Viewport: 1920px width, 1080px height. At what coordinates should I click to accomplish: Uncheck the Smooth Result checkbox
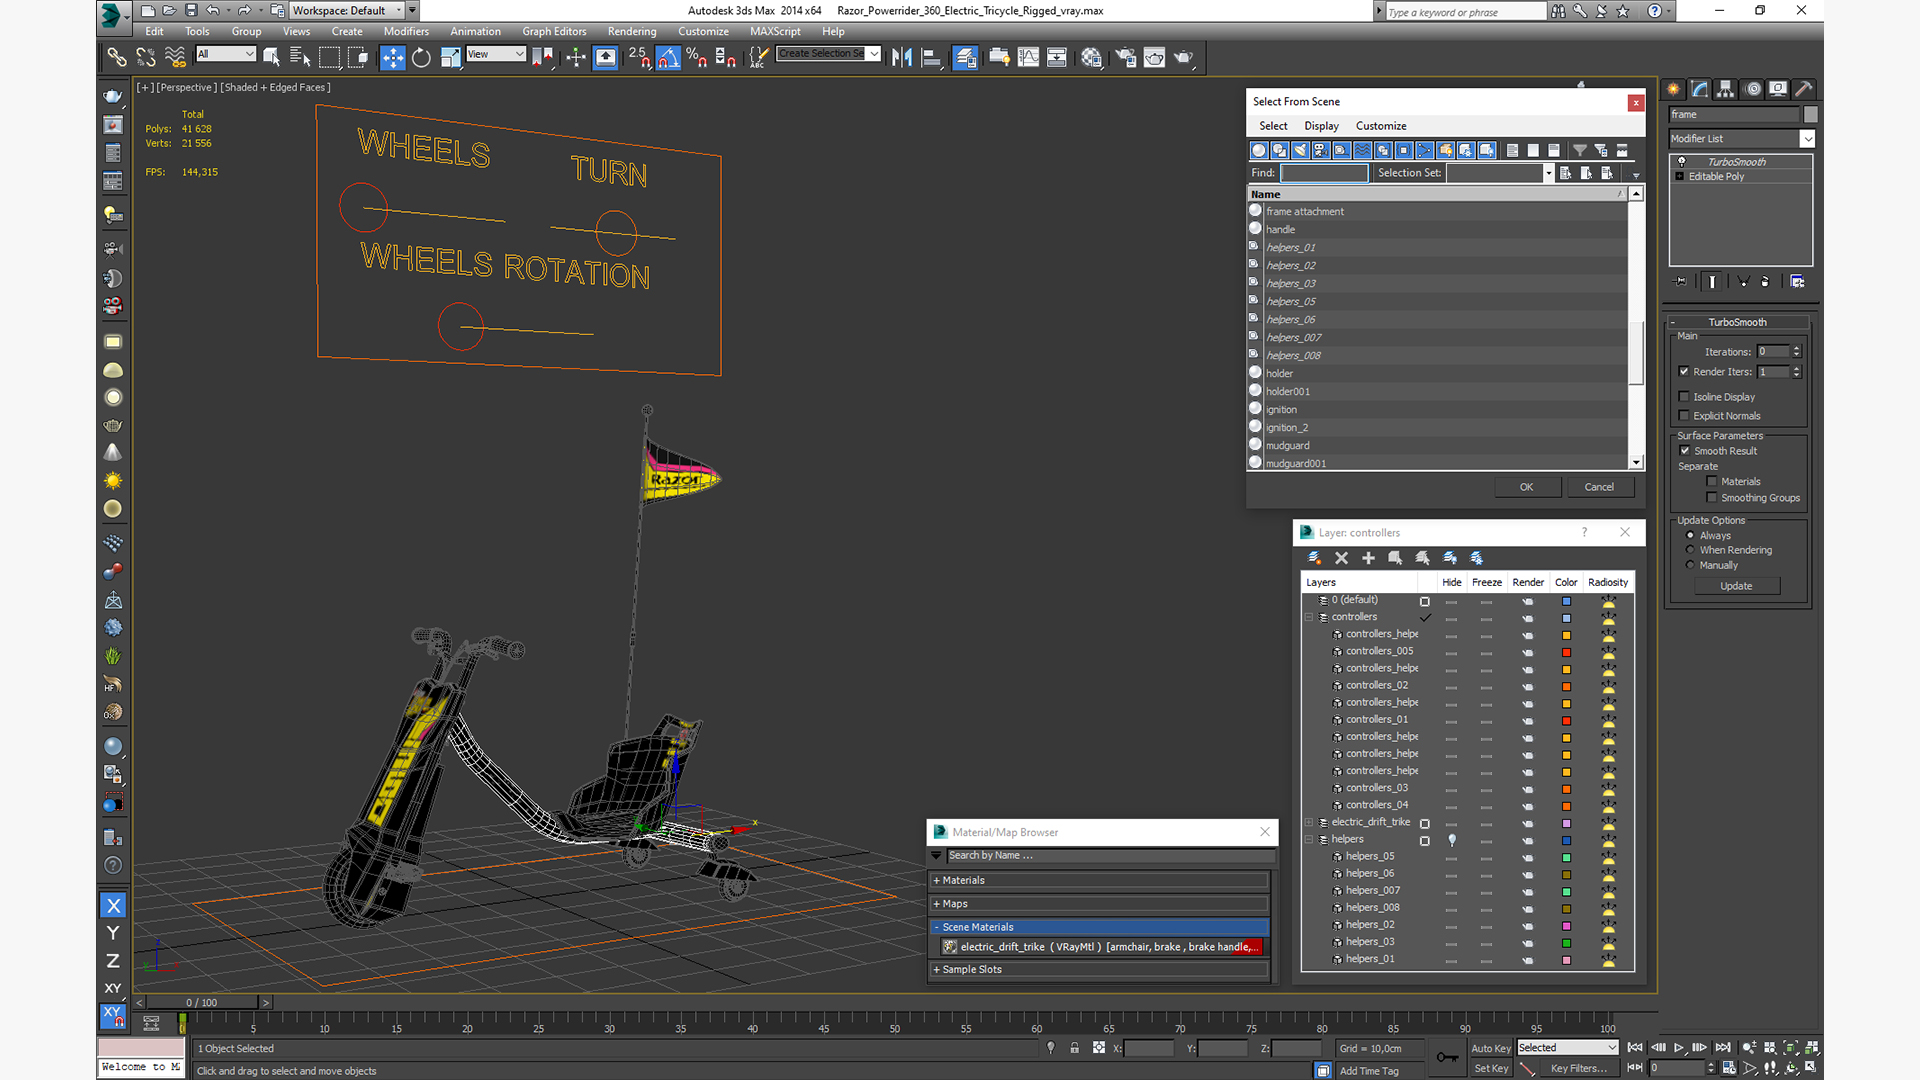point(1684,451)
